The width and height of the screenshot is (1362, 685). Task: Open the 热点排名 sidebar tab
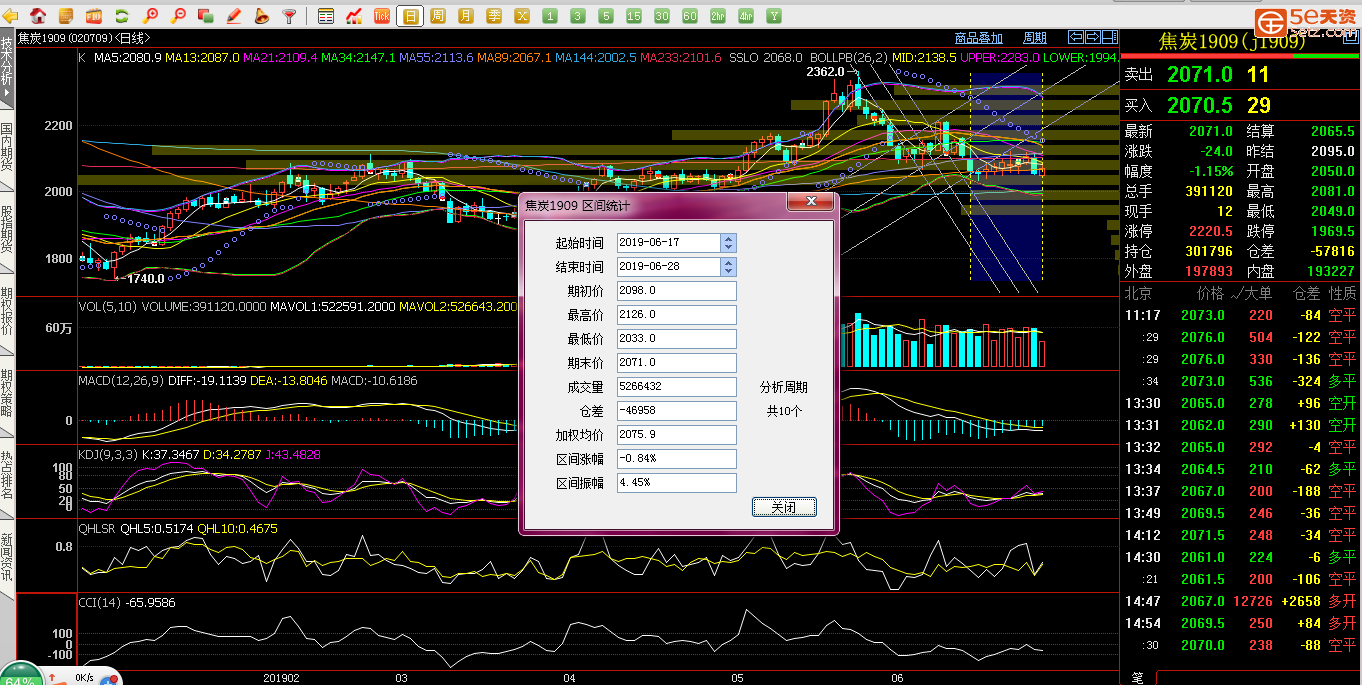point(7,475)
